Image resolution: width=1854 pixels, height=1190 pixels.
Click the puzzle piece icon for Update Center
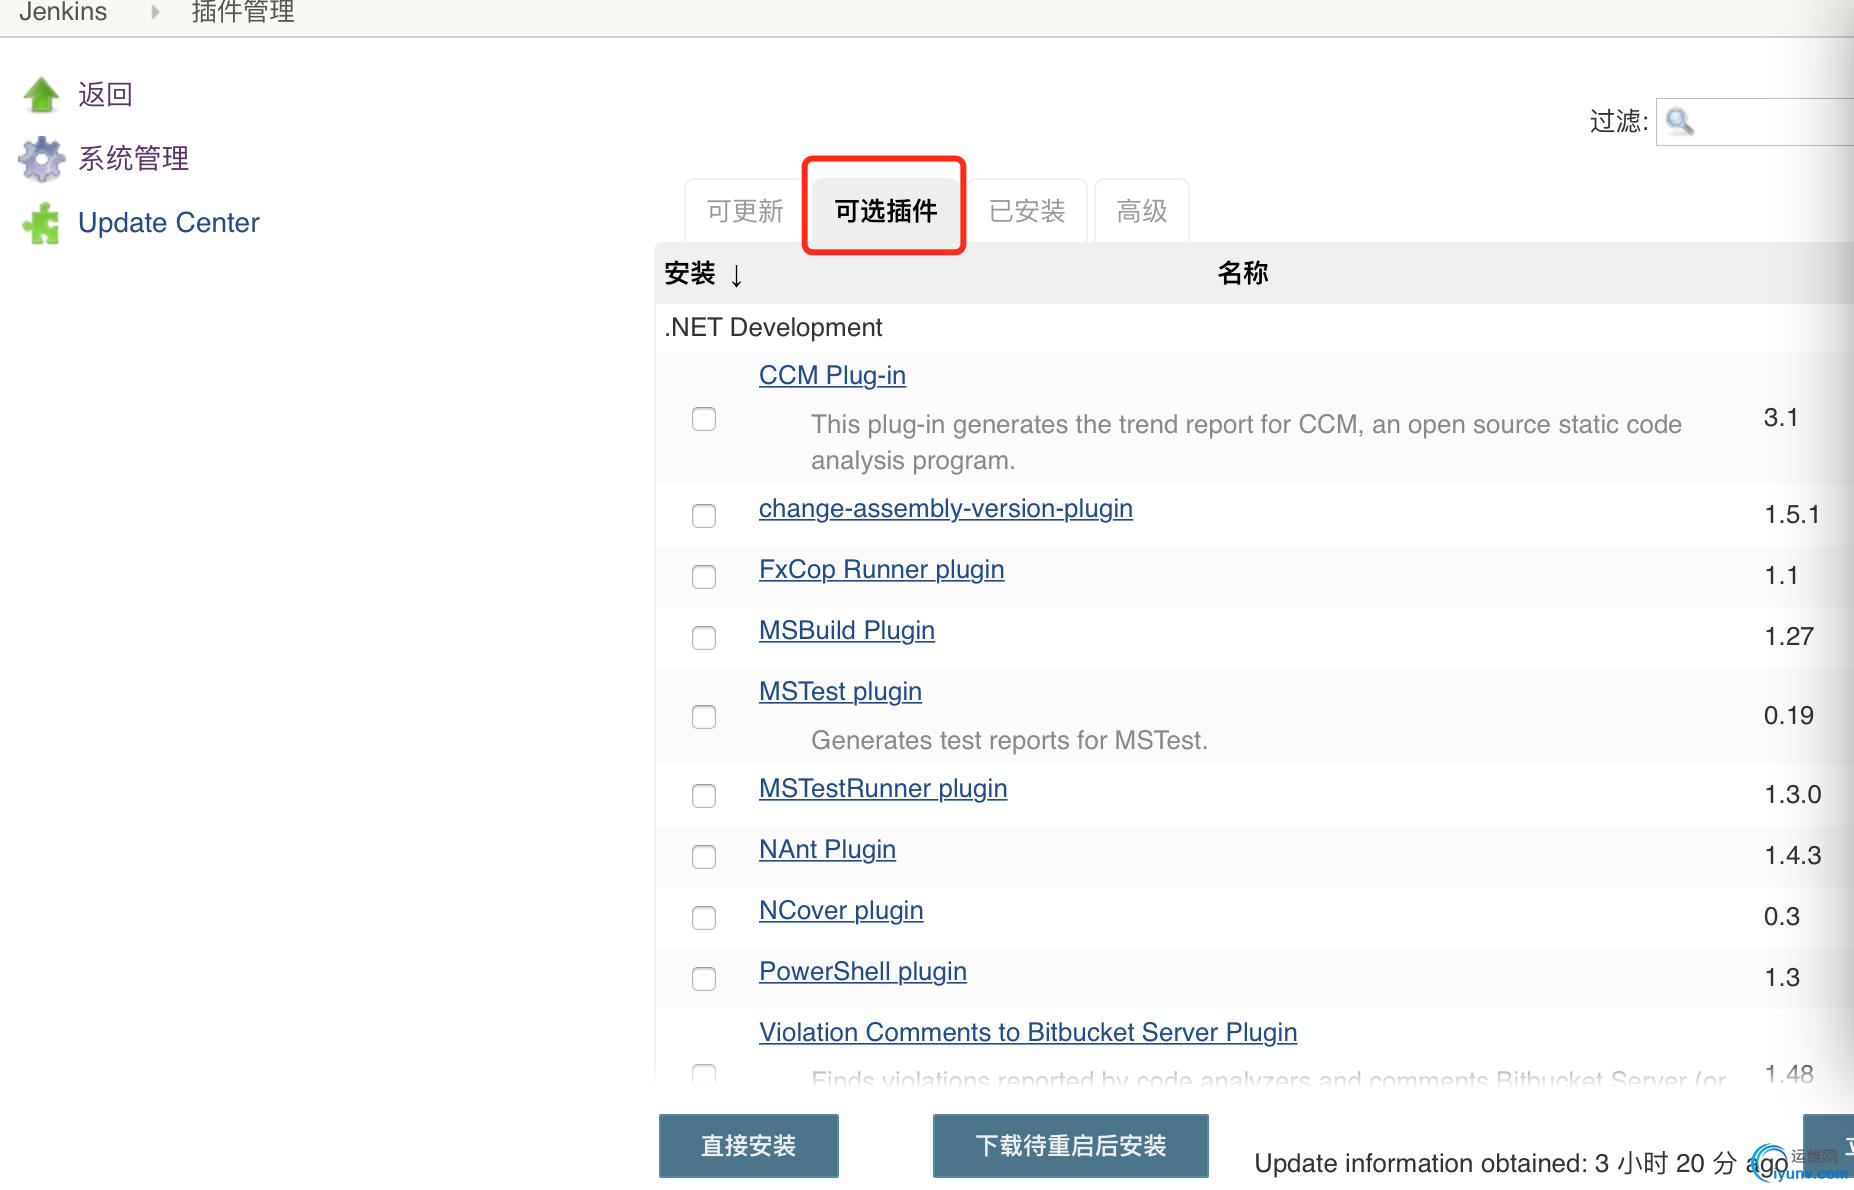coord(41,223)
